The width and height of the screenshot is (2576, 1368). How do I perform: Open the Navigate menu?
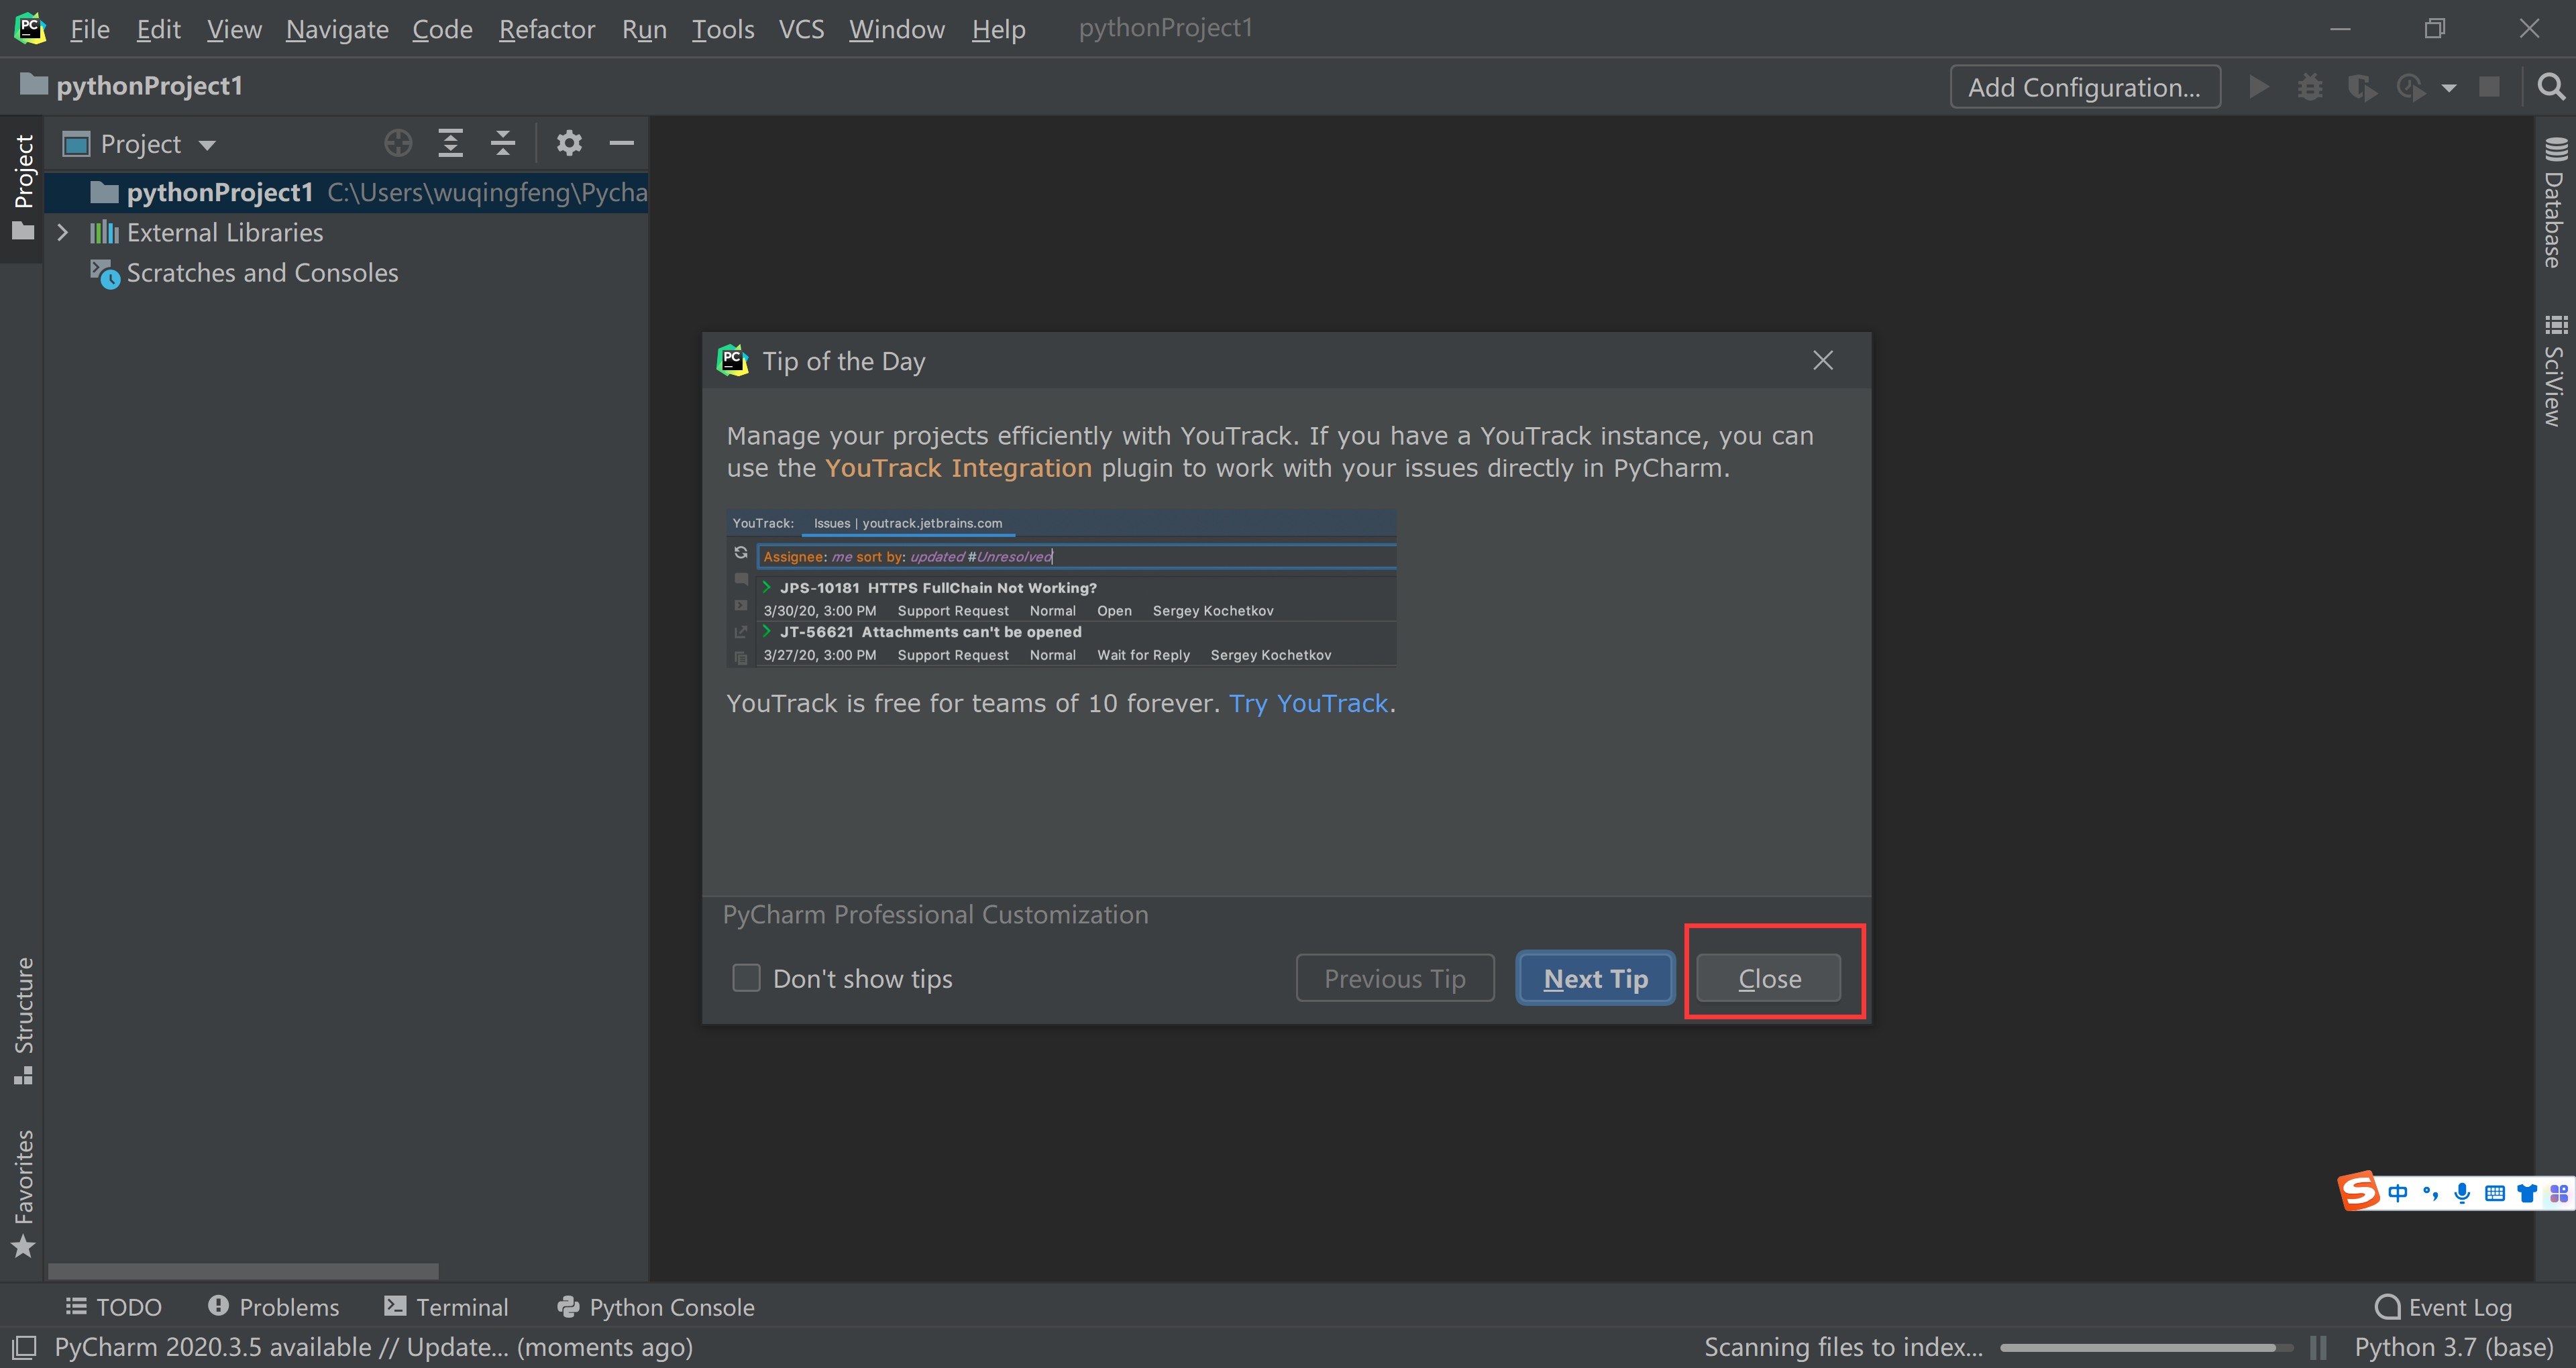click(337, 29)
